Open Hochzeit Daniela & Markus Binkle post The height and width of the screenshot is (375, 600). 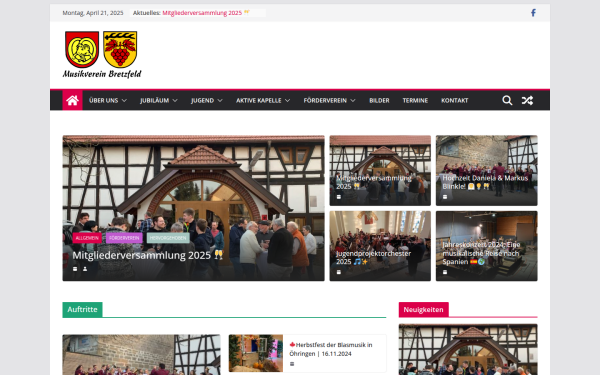tap(485, 182)
